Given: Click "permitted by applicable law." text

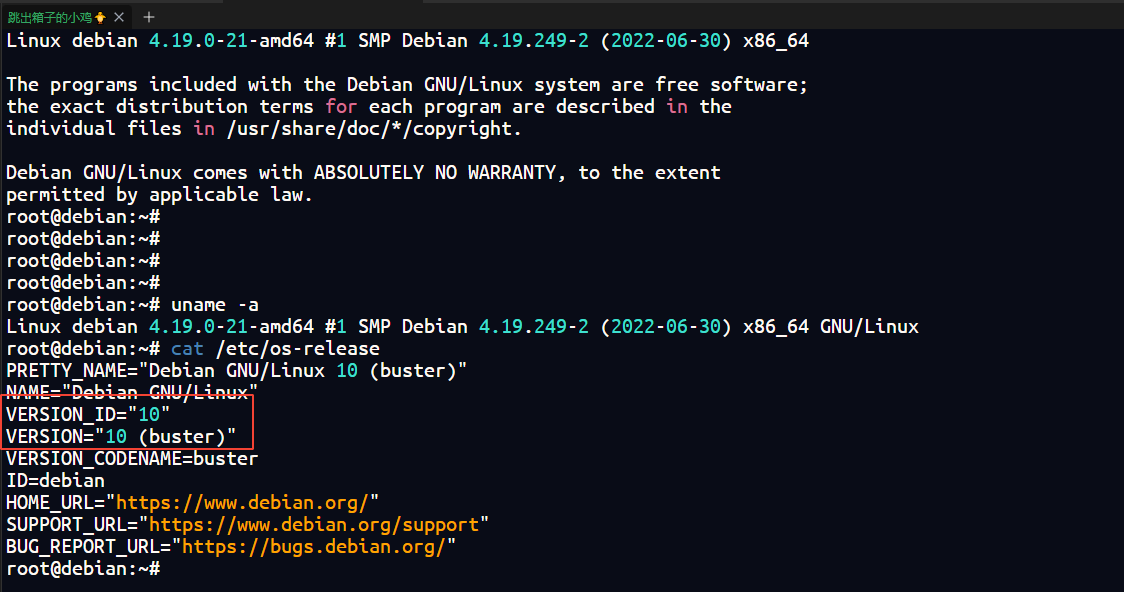Looking at the screenshot, I should [x=160, y=194].
